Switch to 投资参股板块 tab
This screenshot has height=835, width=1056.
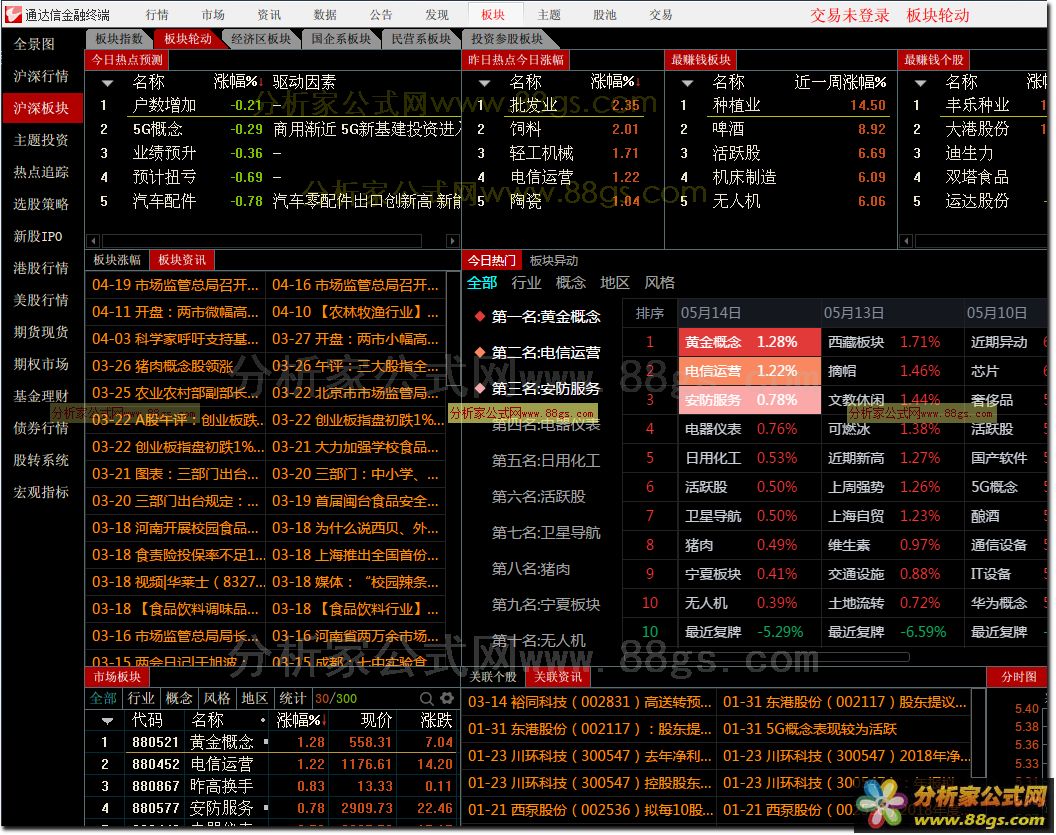[x=506, y=38]
